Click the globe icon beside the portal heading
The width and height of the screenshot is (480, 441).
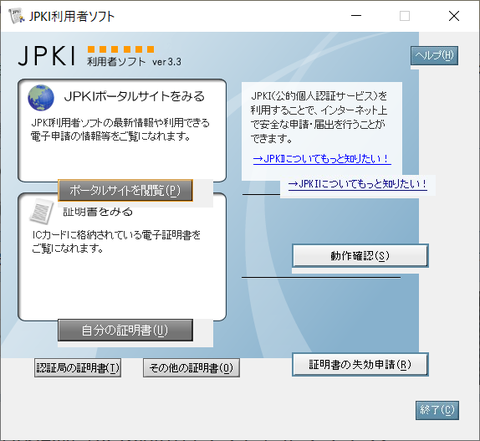[x=41, y=98]
